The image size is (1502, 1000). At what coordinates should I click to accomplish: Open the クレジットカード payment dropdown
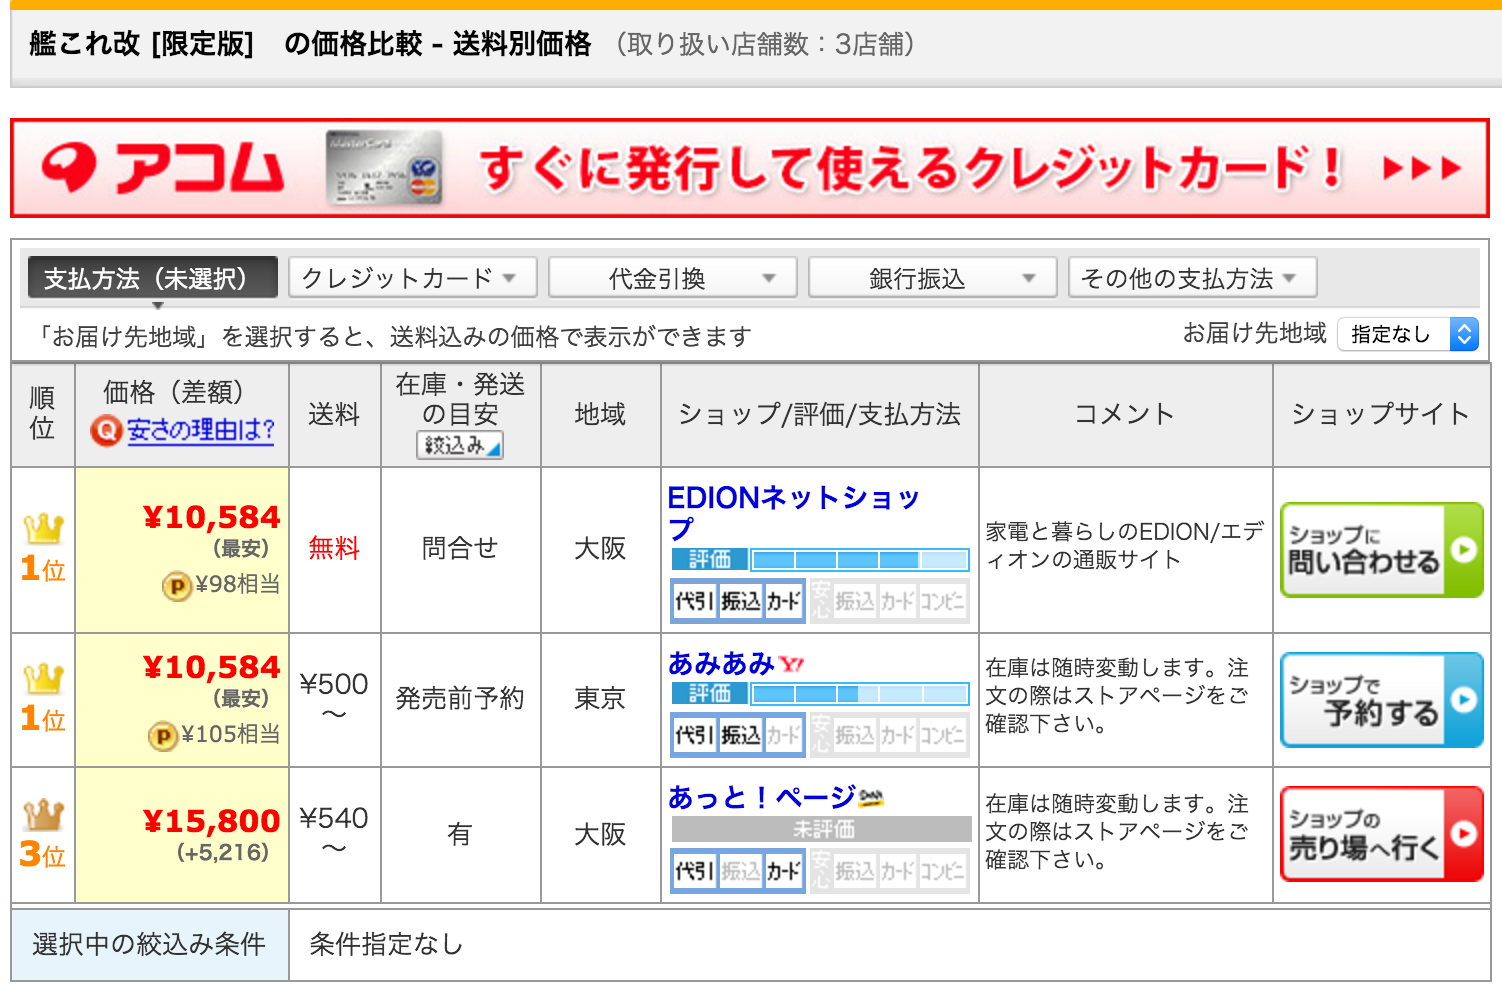[412, 278]
